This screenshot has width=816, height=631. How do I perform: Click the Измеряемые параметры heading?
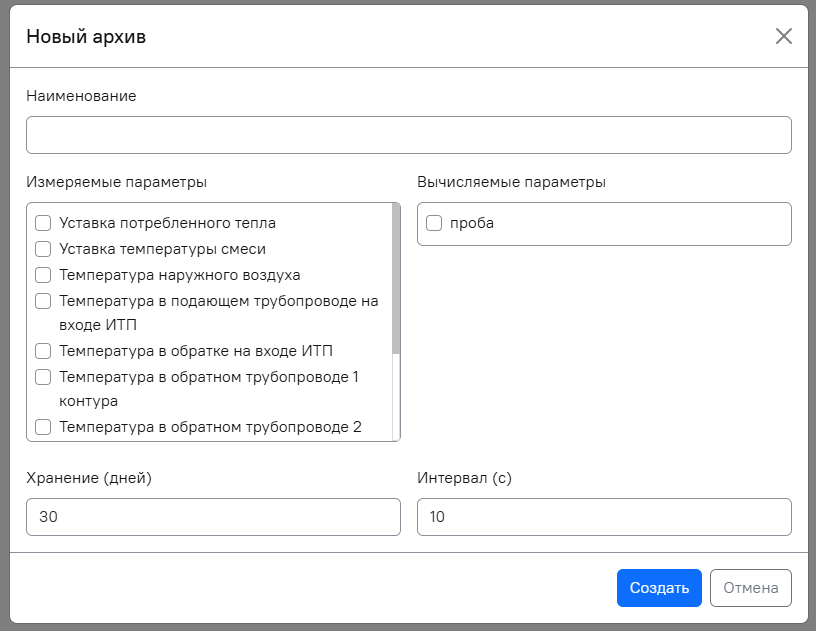click(x=117, y=182)
